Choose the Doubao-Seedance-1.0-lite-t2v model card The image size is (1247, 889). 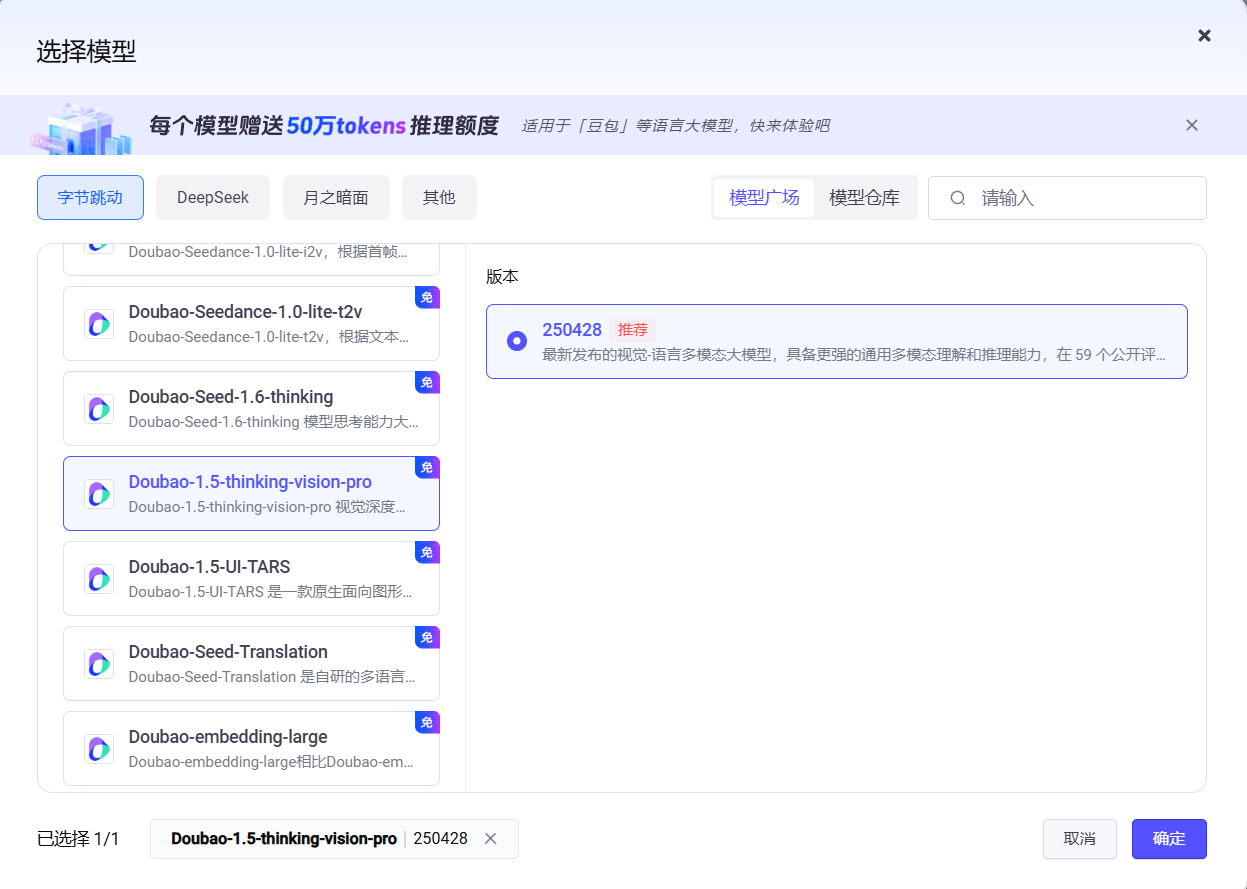251,324
